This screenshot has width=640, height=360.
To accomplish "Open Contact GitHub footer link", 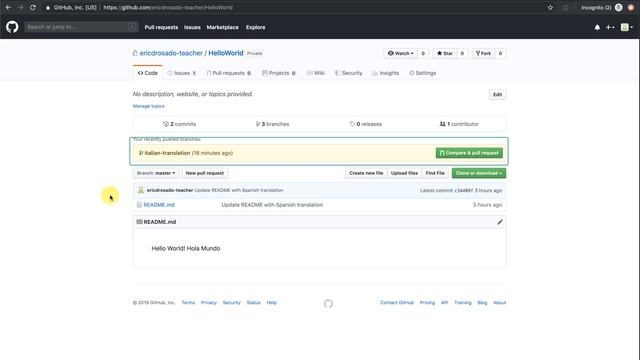I will coord(397,303).
